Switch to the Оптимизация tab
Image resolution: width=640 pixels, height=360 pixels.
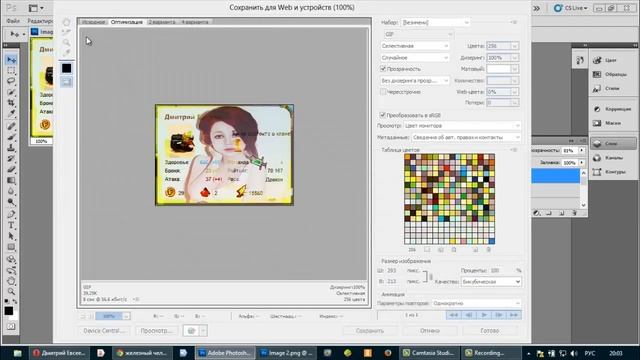127,22
